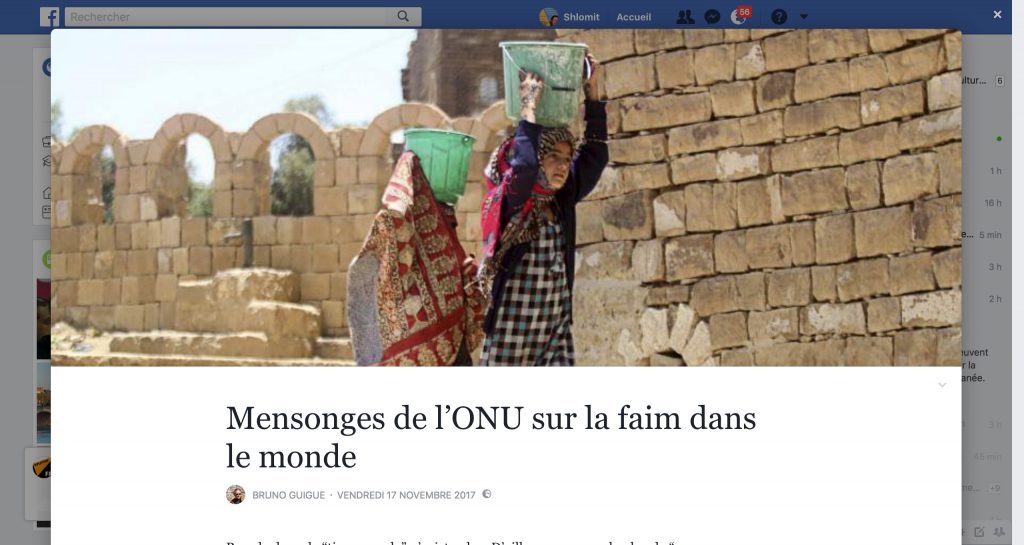Click the note date Vendredi 17 Novembre 2017
1024x545 pixels.
point(406,495)
